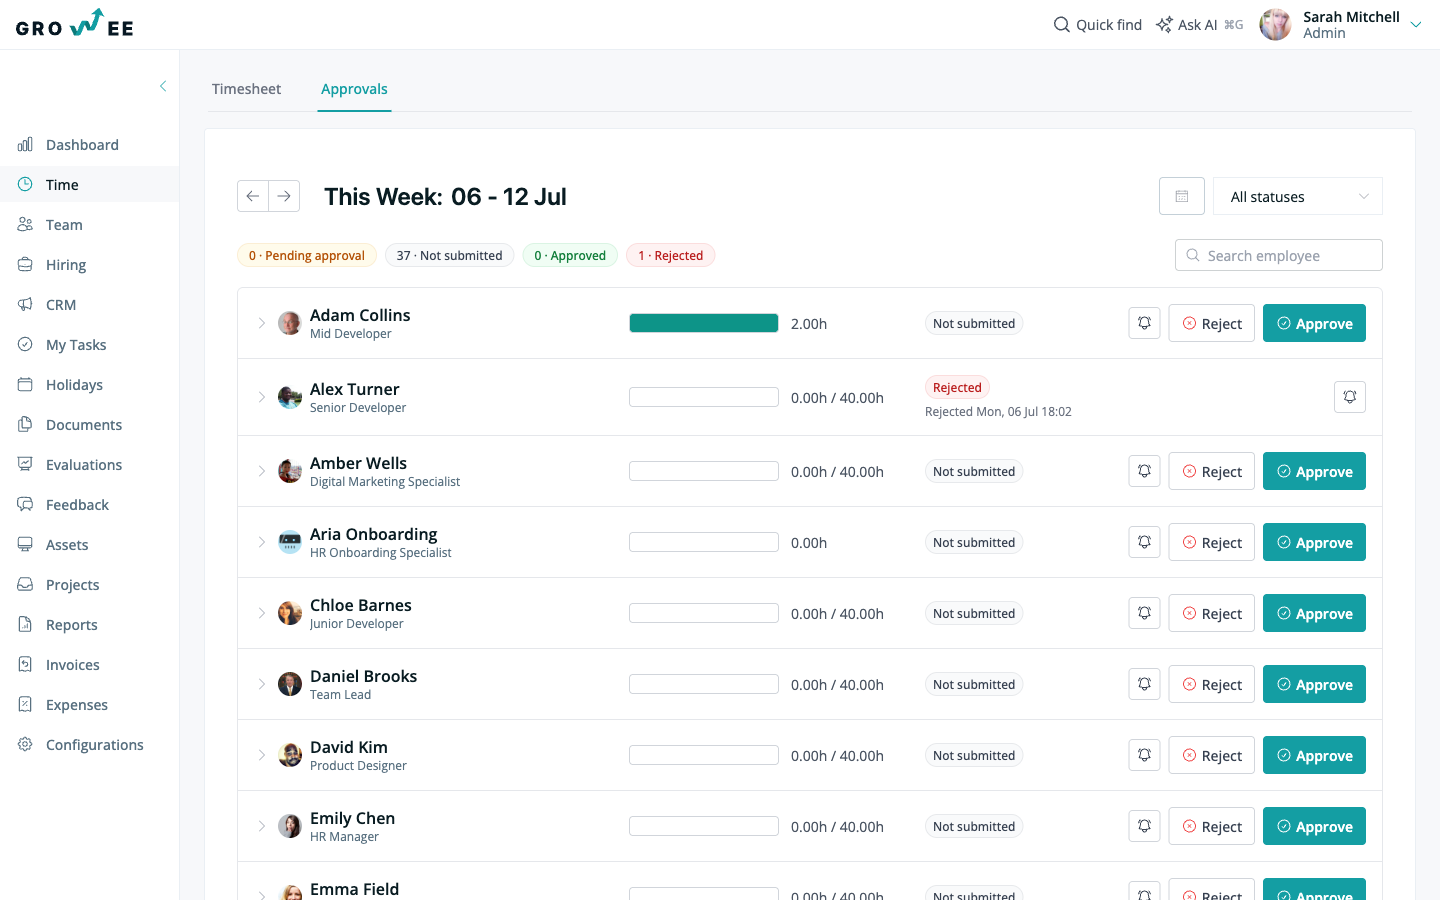Go to next week arrow

pos(284,196)
